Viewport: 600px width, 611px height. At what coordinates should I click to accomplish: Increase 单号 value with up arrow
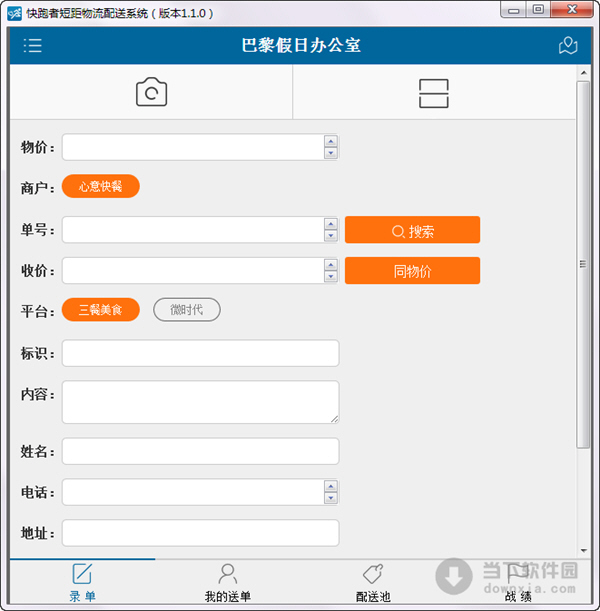tap(331, 224)
